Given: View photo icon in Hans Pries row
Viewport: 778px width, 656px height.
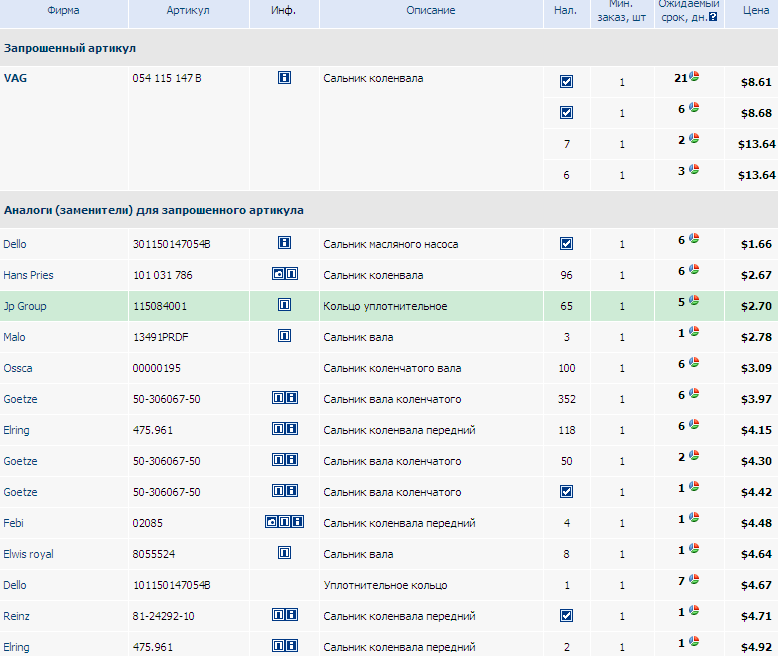Looking at the screenshot, I should [x=278, y=273].
